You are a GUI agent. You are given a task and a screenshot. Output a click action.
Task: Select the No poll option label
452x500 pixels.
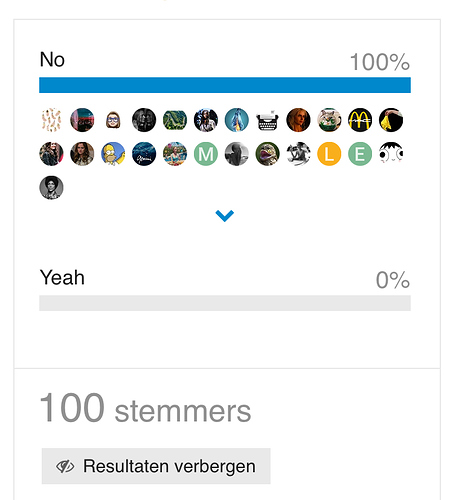tap(52, 60)
